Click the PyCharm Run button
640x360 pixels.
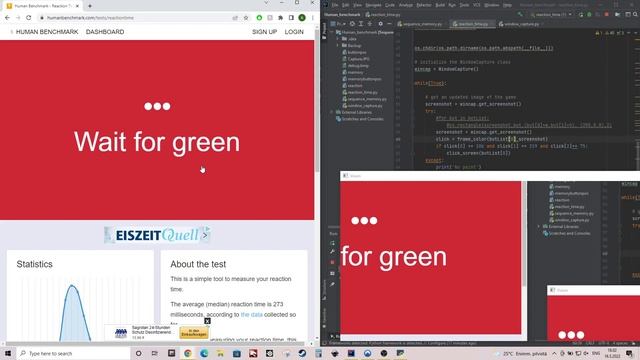(581, 15)
